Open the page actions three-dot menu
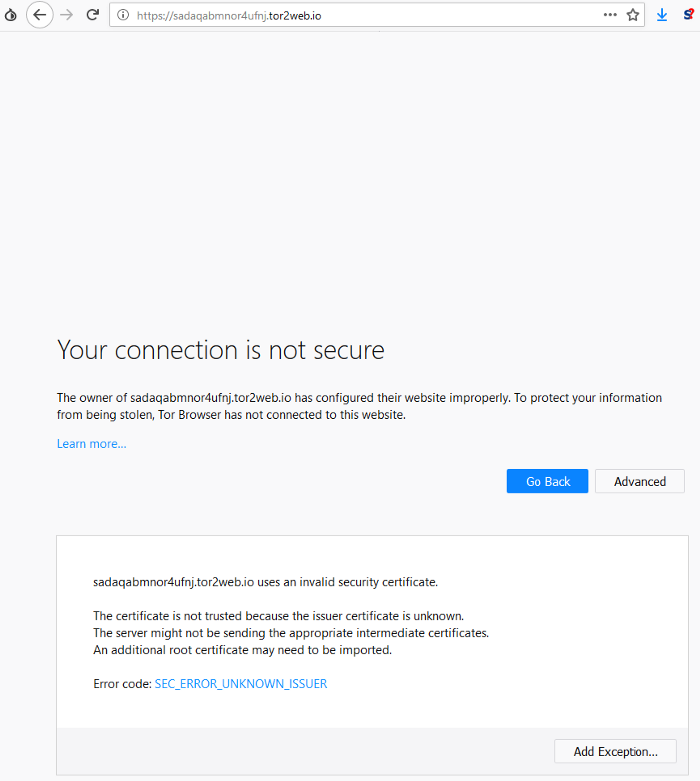Image resolution: width=700 pixels, height=781 pixels. pyautogui.click(x=610, y=15)
